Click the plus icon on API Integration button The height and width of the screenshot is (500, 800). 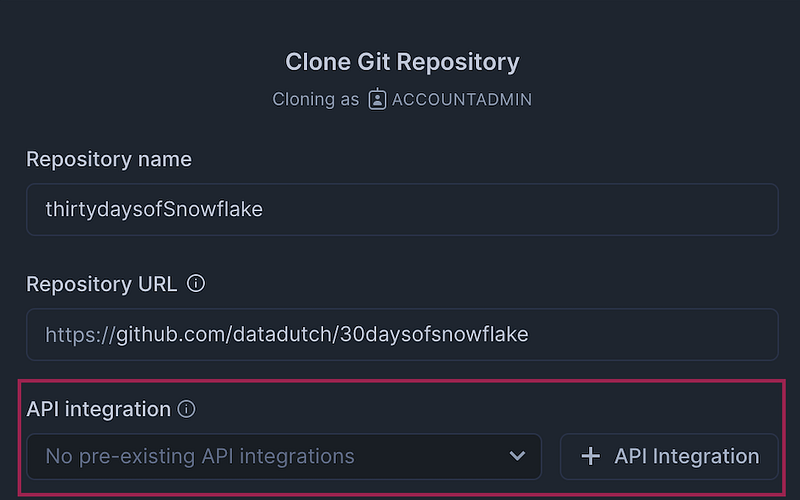click(590, 456)
